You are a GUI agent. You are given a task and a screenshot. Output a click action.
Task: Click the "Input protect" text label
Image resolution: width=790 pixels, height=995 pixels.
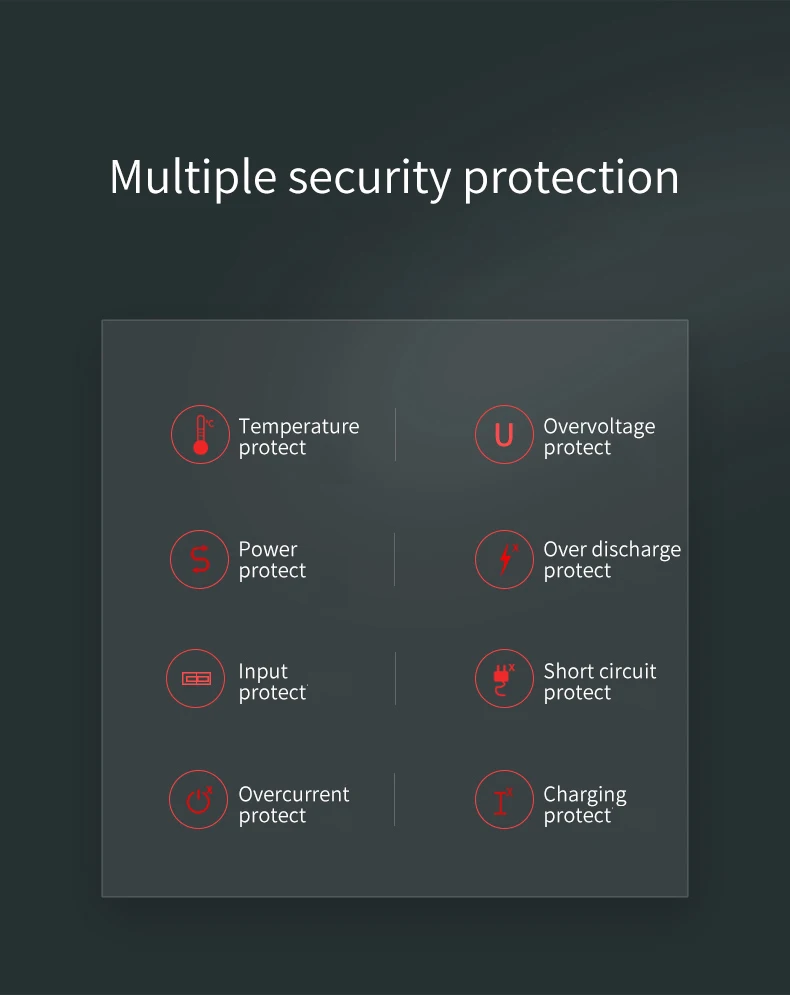pyautogui.click(x=272, y=682)
